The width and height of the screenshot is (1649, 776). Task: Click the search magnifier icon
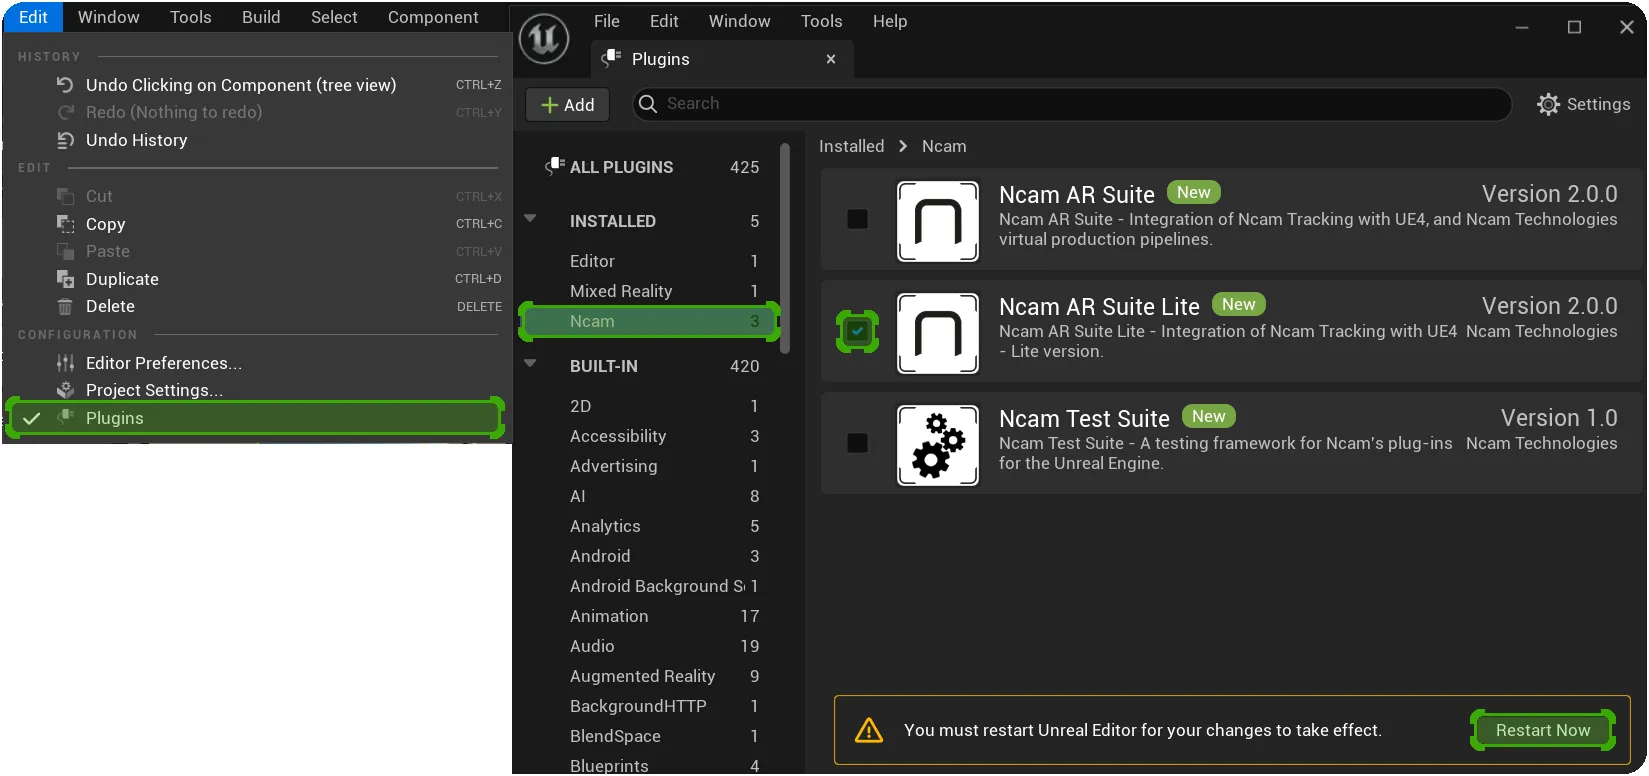648,104
